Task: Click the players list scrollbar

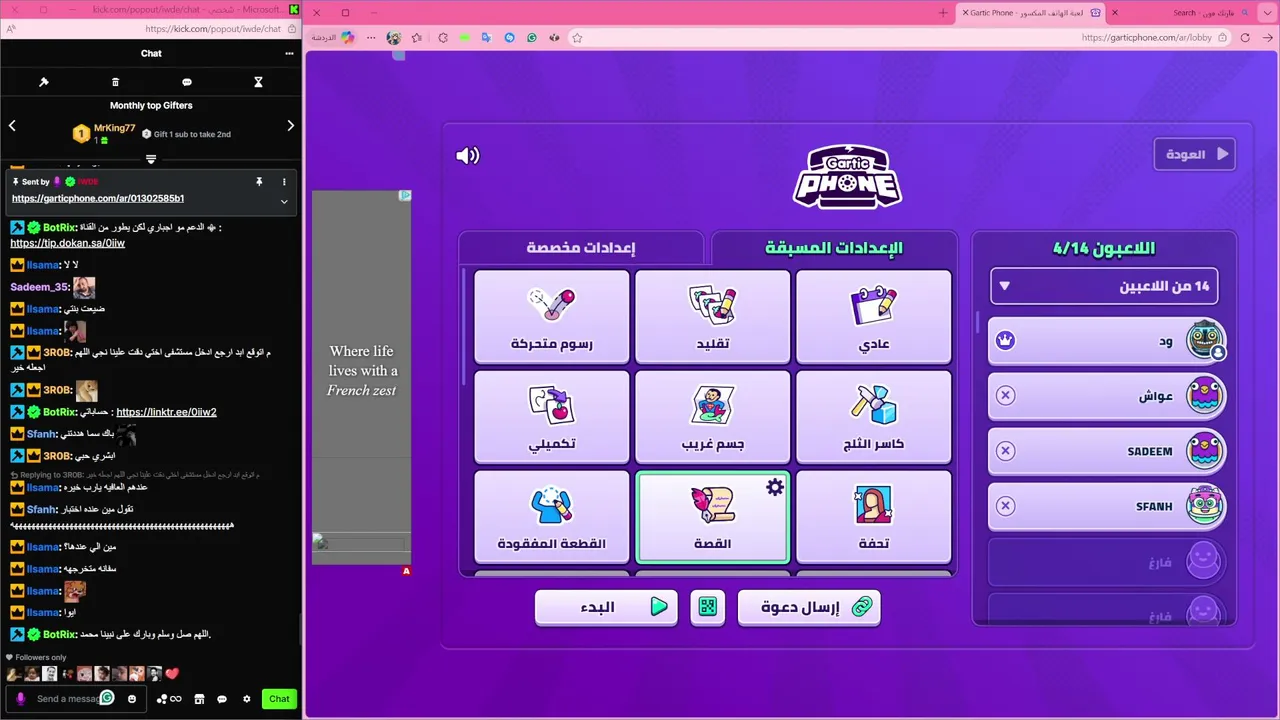Action: pos(979,322)
